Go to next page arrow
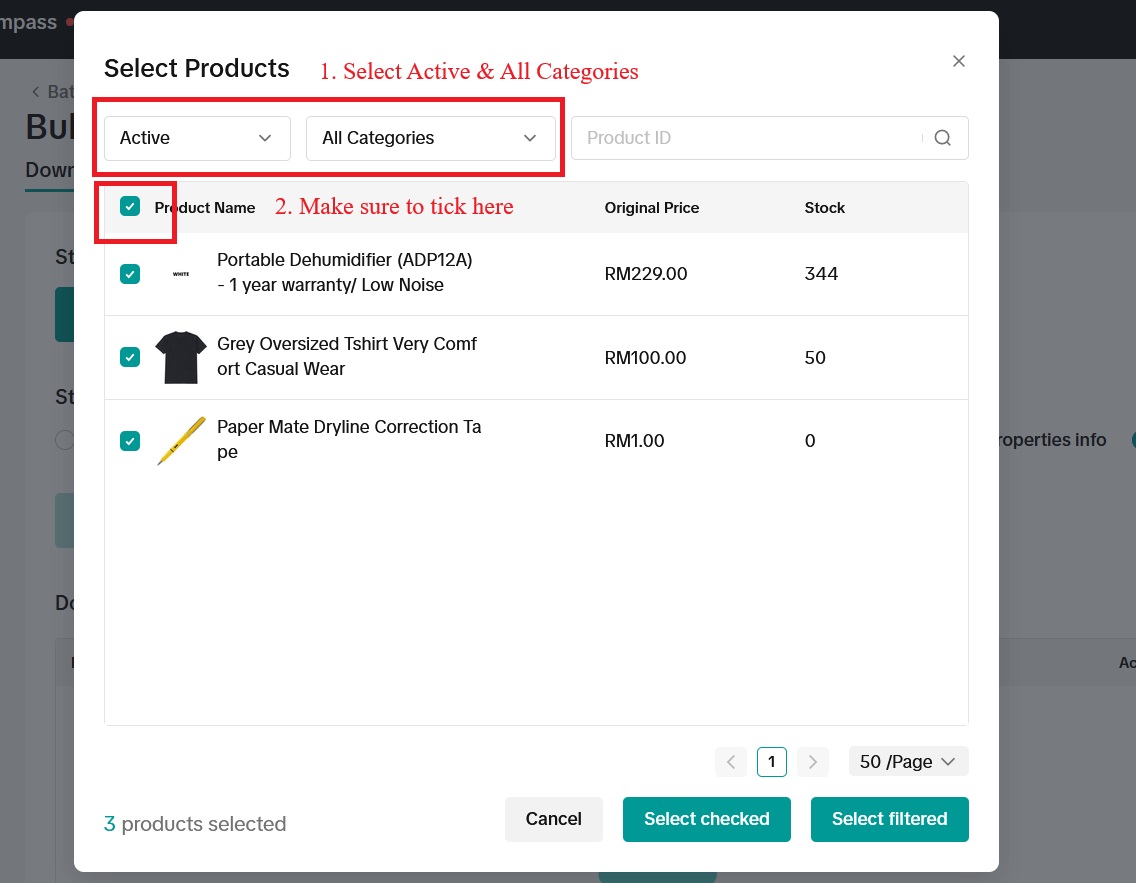This screenshot has height=883, width=1136. click(x=813, y=762)
